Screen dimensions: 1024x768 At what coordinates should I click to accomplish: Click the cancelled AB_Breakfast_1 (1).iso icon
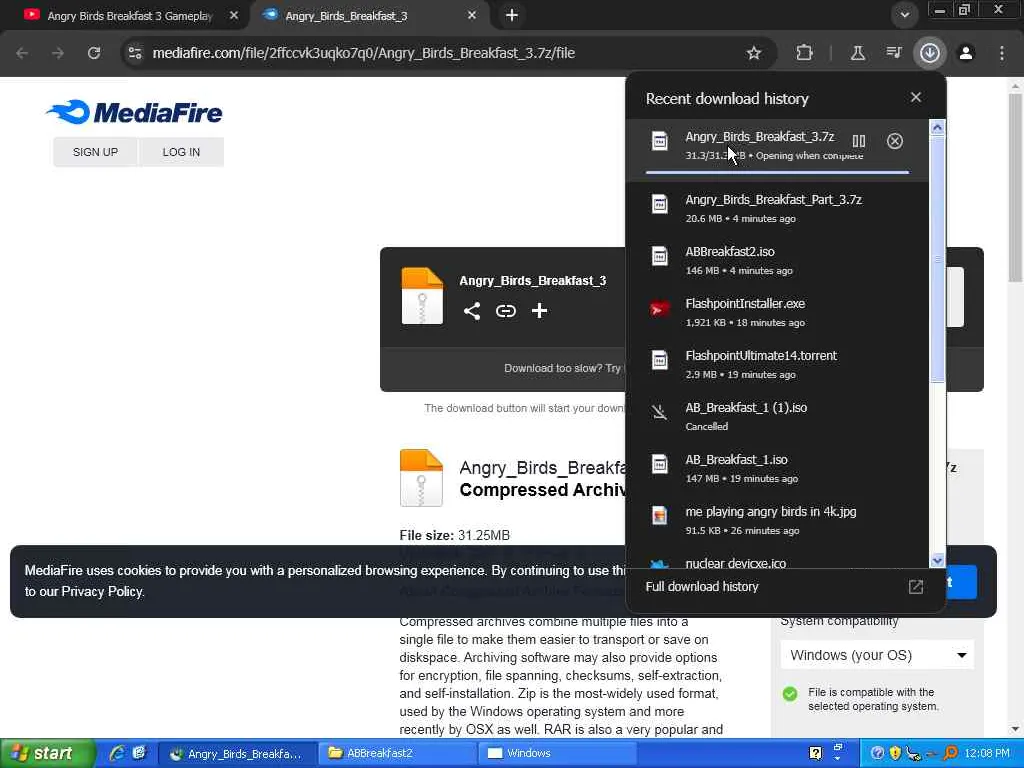coord(660,412)
